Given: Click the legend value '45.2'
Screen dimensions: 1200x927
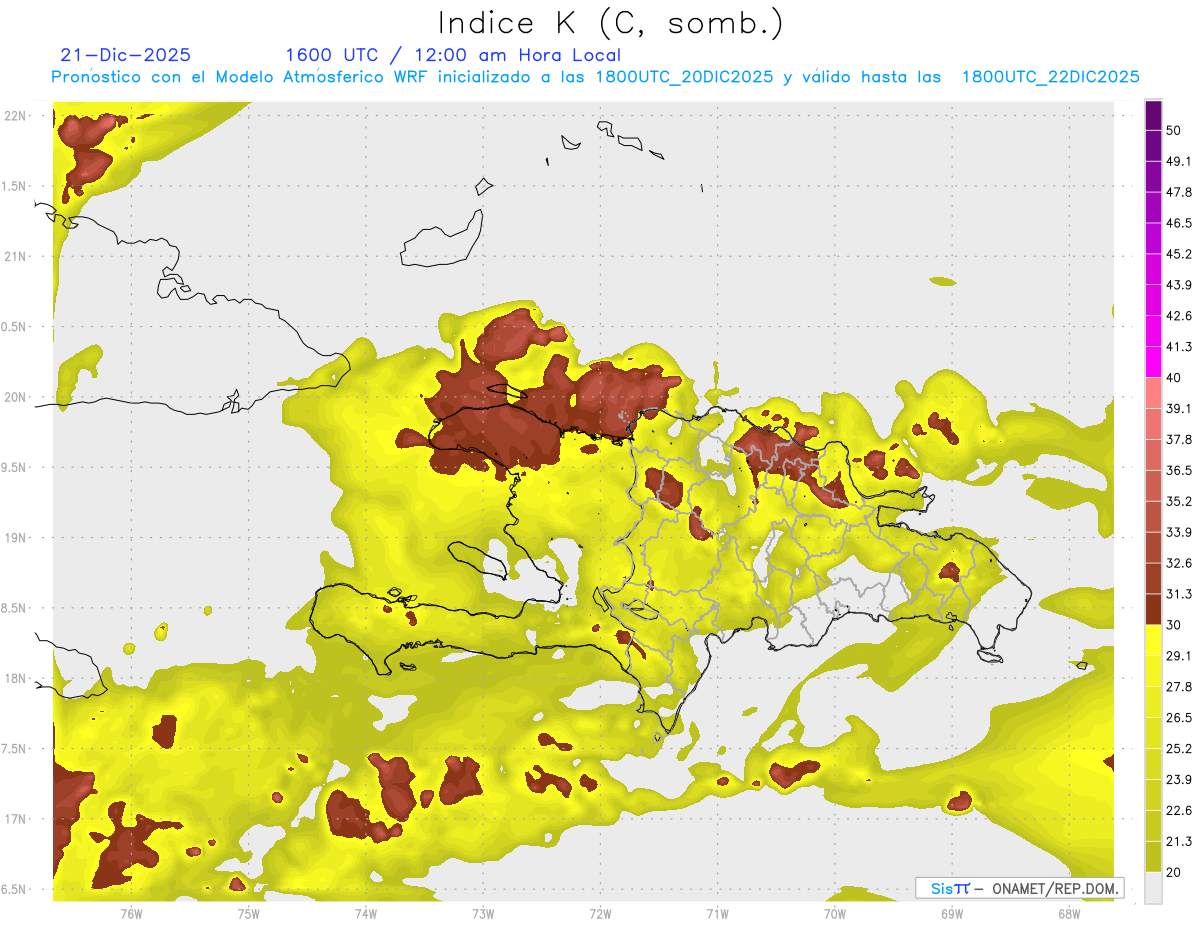Looking at the screenshot, I should [x=1179, y=254].
